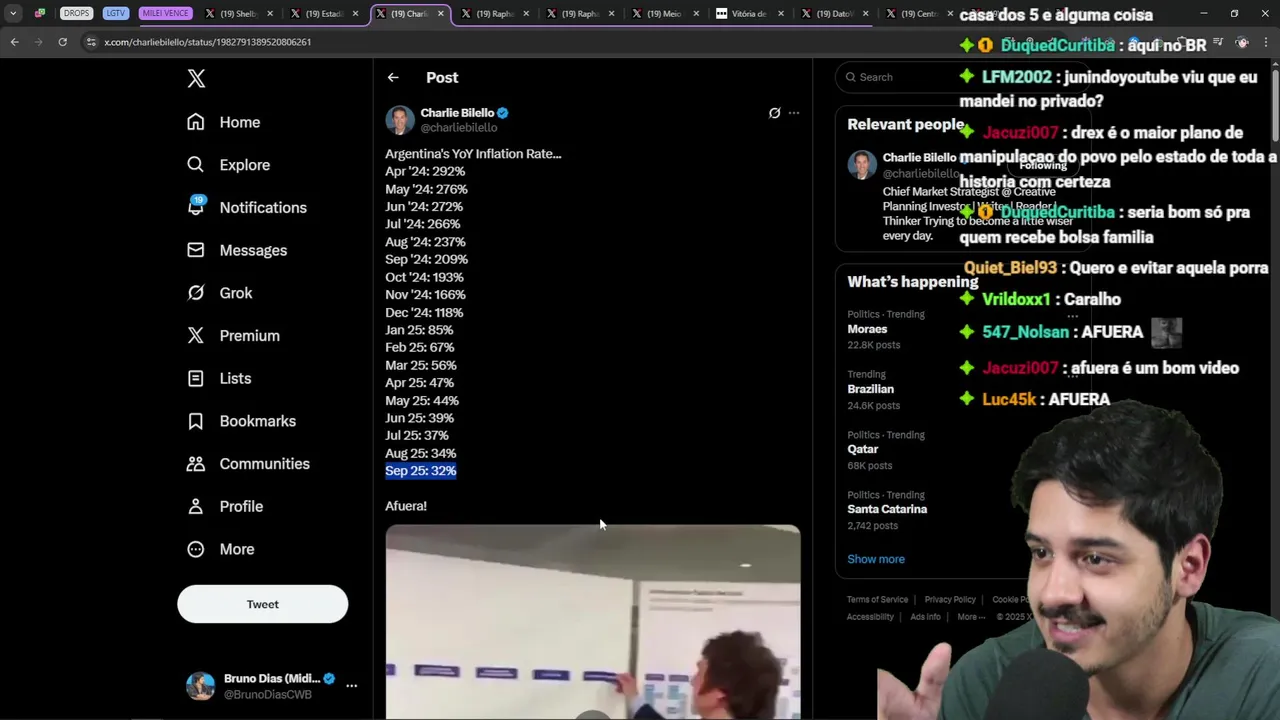Open account menu dots beside Bruno Dias

tap(351, 686)
